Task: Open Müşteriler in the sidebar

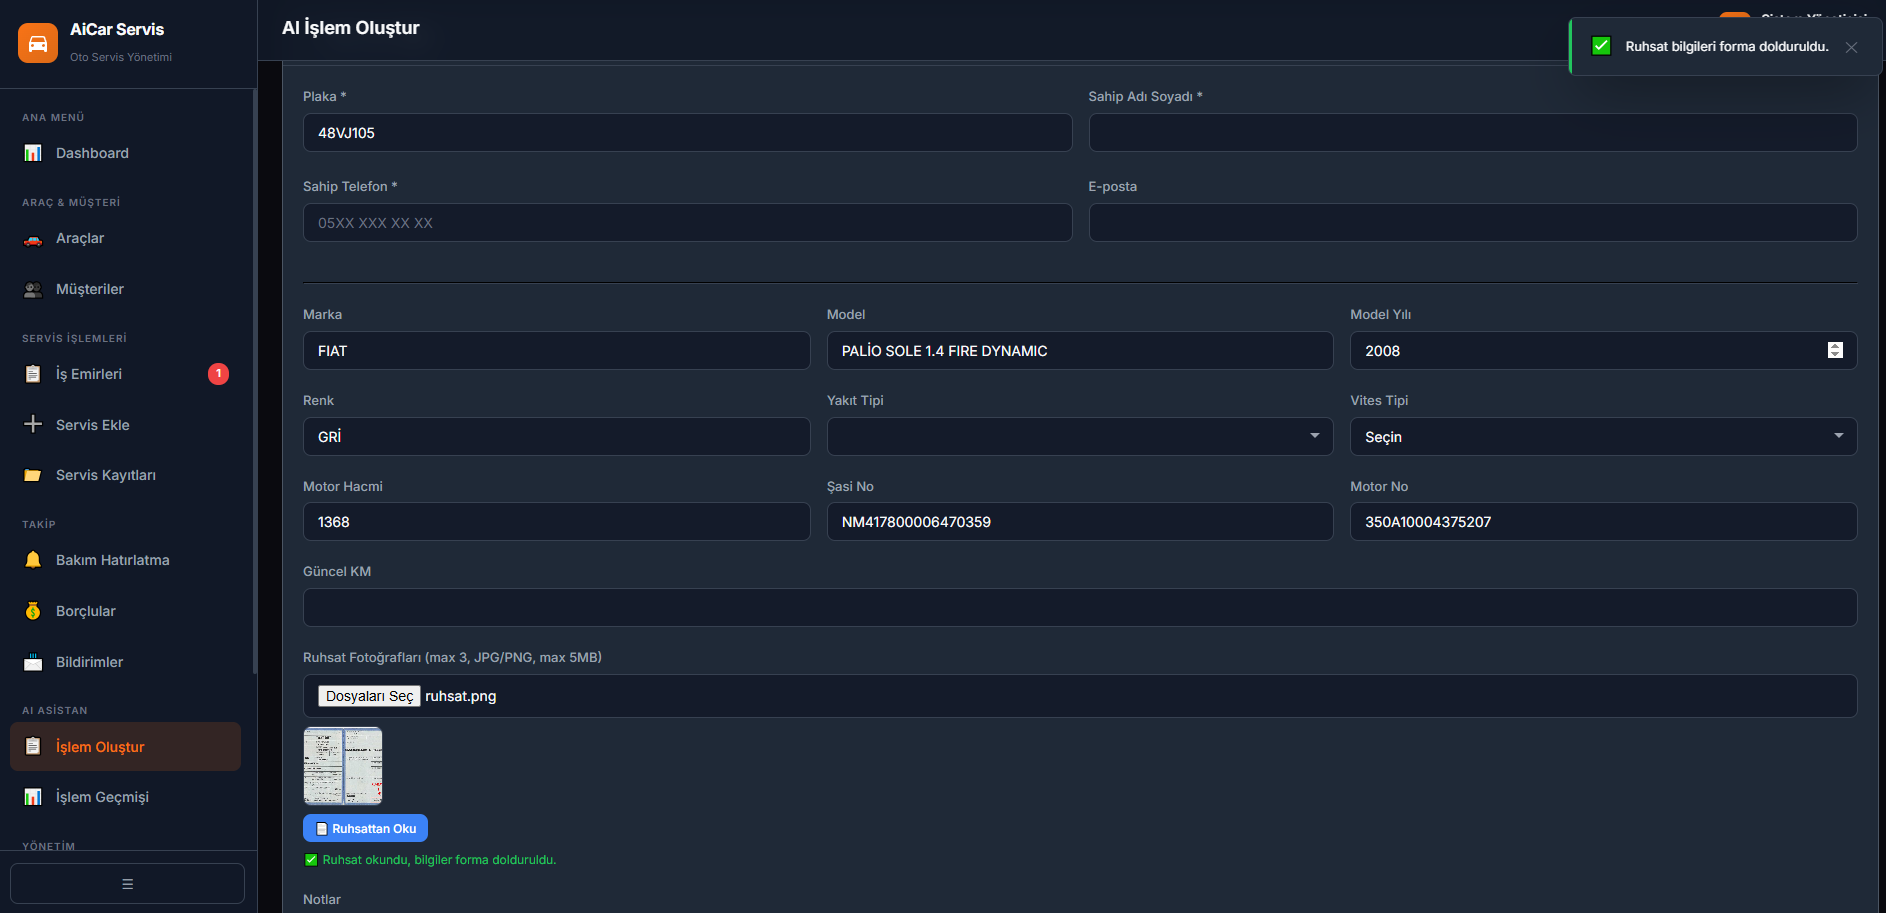Action: (x=125, y=289)
